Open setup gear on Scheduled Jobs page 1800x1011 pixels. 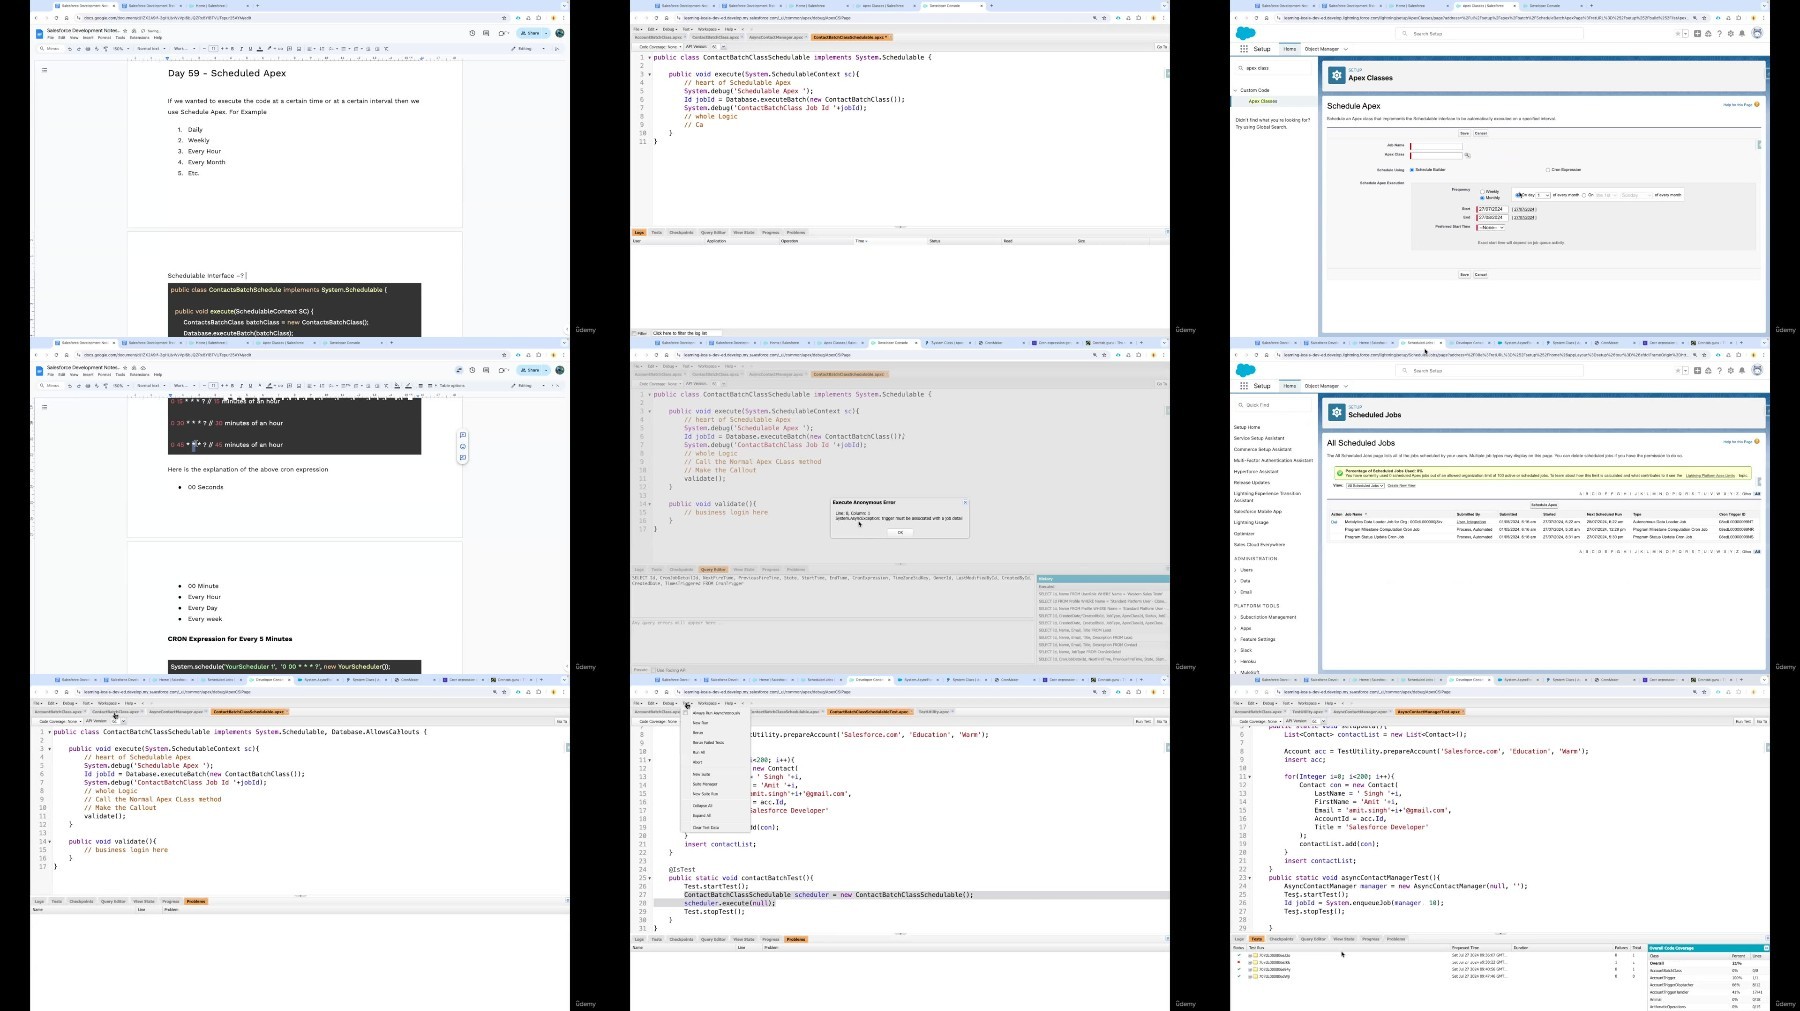pos(1731,371)
